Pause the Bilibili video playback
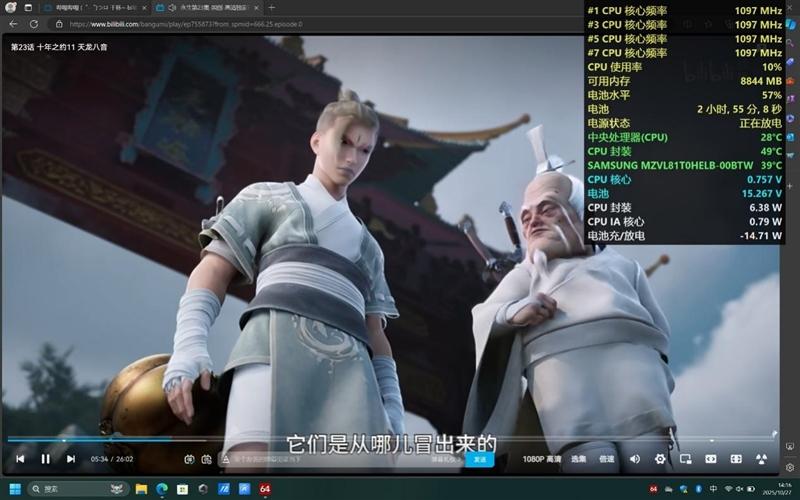 tap(45, 459)
